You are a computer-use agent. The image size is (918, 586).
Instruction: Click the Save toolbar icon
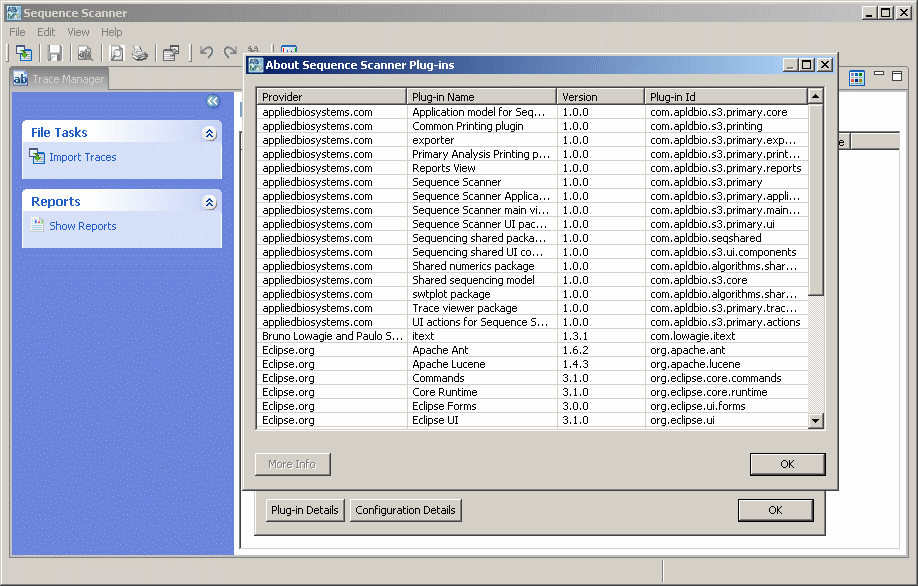pyautogui.click(x=55, y=53)
